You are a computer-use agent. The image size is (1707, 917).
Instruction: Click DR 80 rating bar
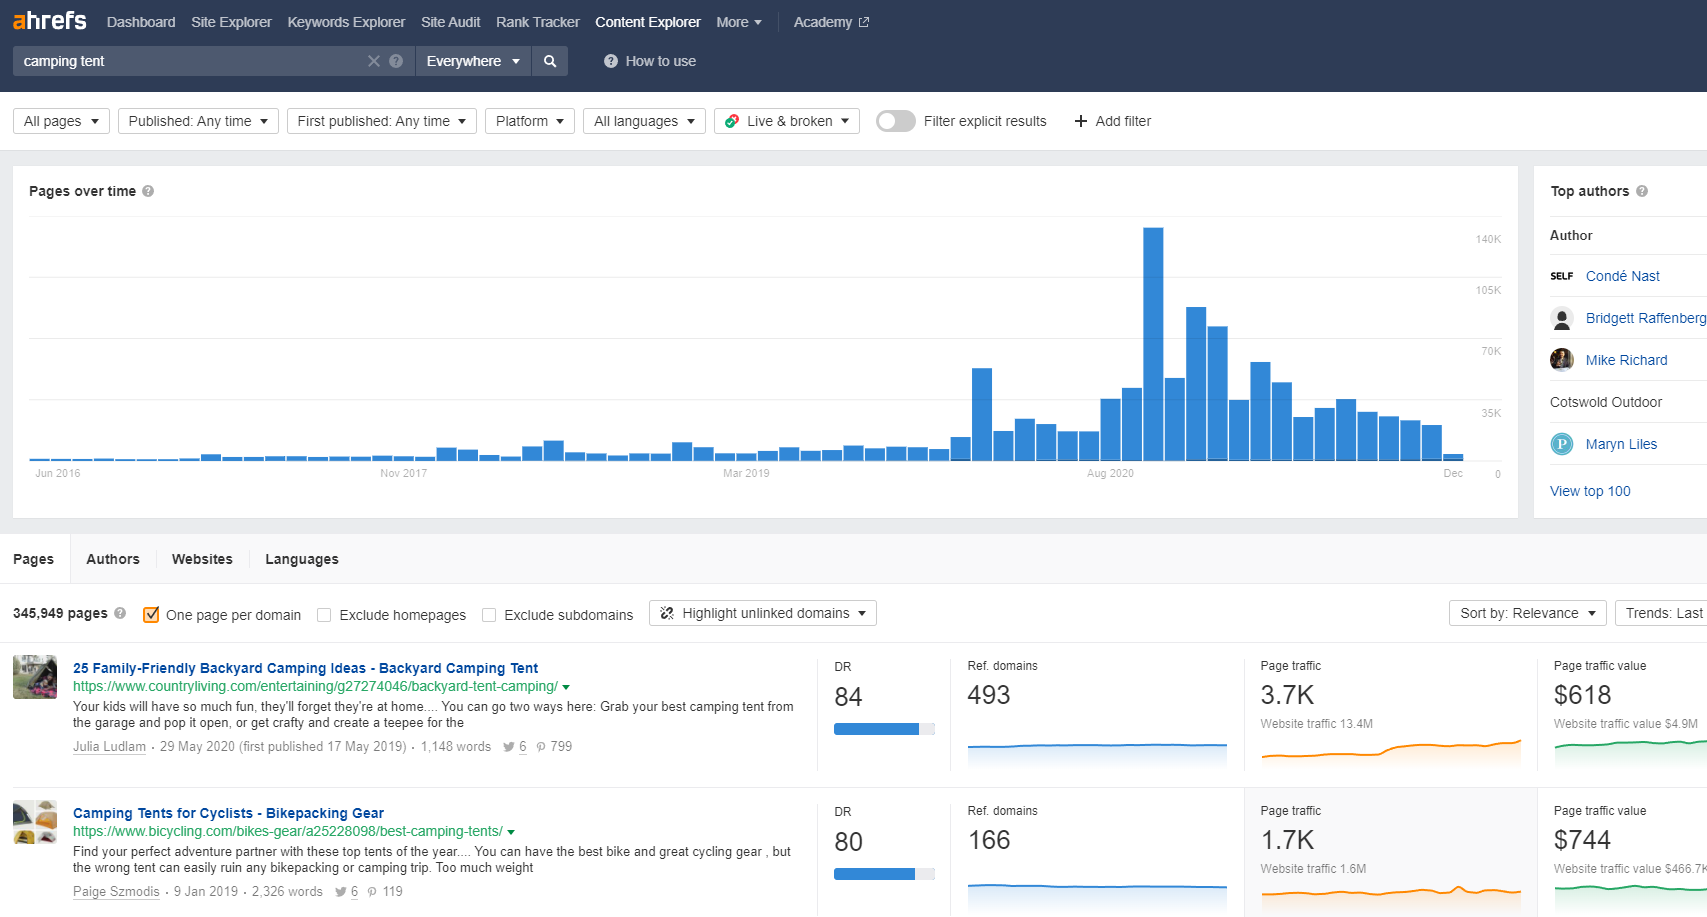coord(884,874)
